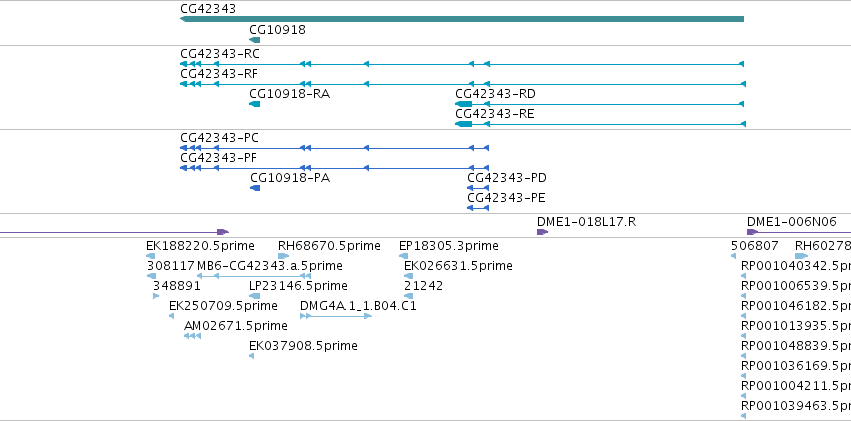Select the RH68670.5prime EST glyph
The image size is (851, 421).
pyautogui.click(x=283, y=256)
